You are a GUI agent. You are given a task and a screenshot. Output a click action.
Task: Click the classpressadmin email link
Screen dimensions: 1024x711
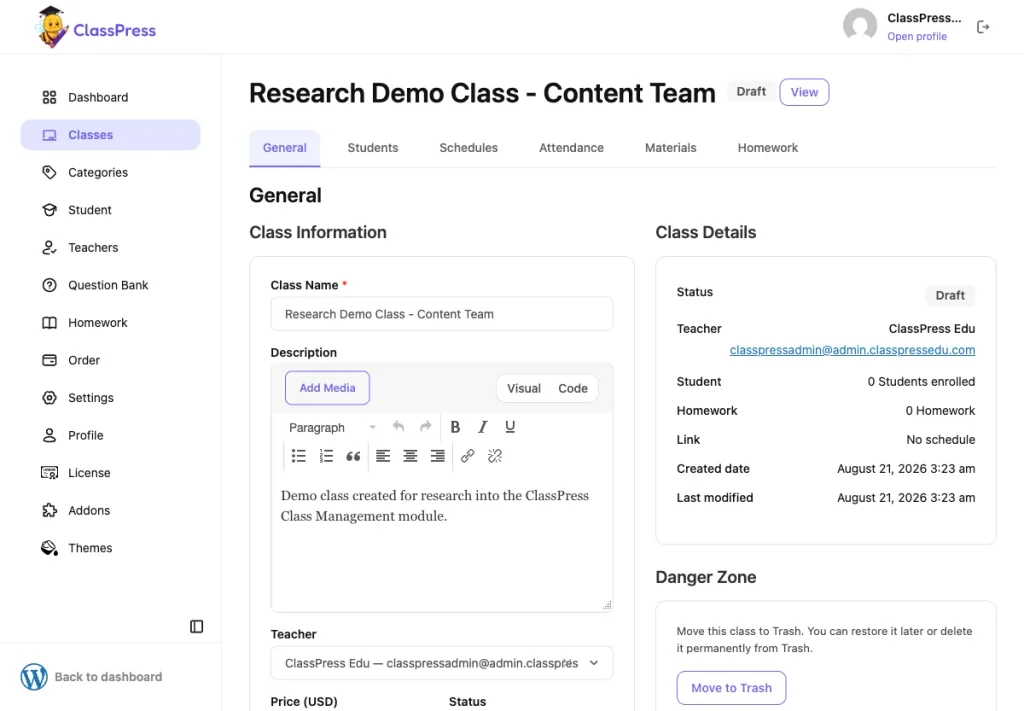tap(852, 350)
